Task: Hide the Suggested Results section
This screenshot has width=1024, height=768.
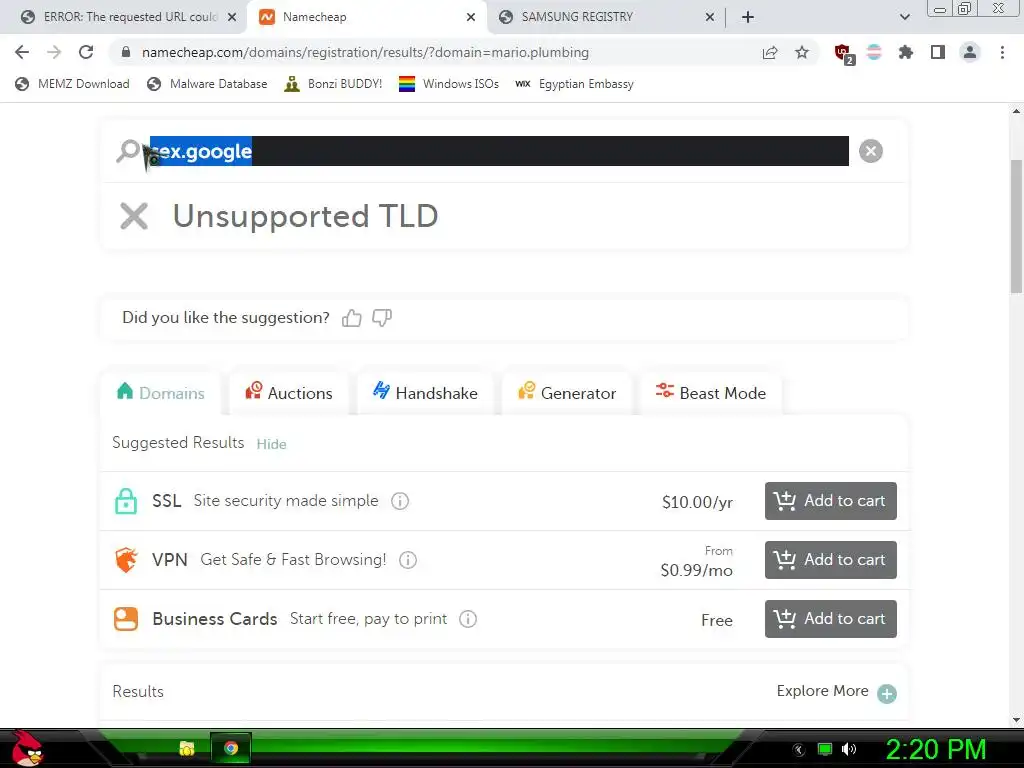Action: pos(271,444)
